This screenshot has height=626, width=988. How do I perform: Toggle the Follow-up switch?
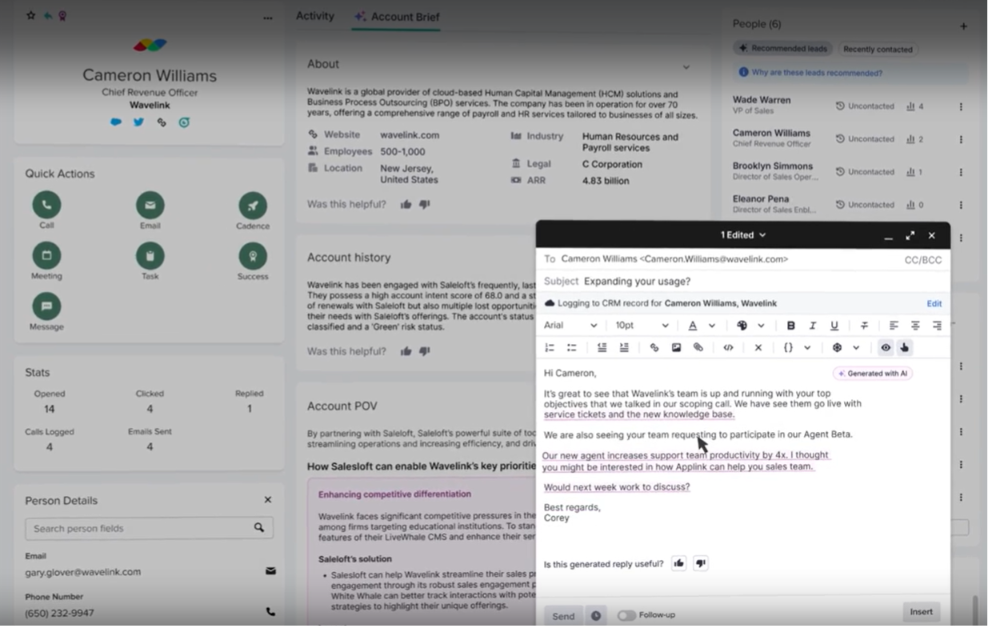(x=626, y=615)
